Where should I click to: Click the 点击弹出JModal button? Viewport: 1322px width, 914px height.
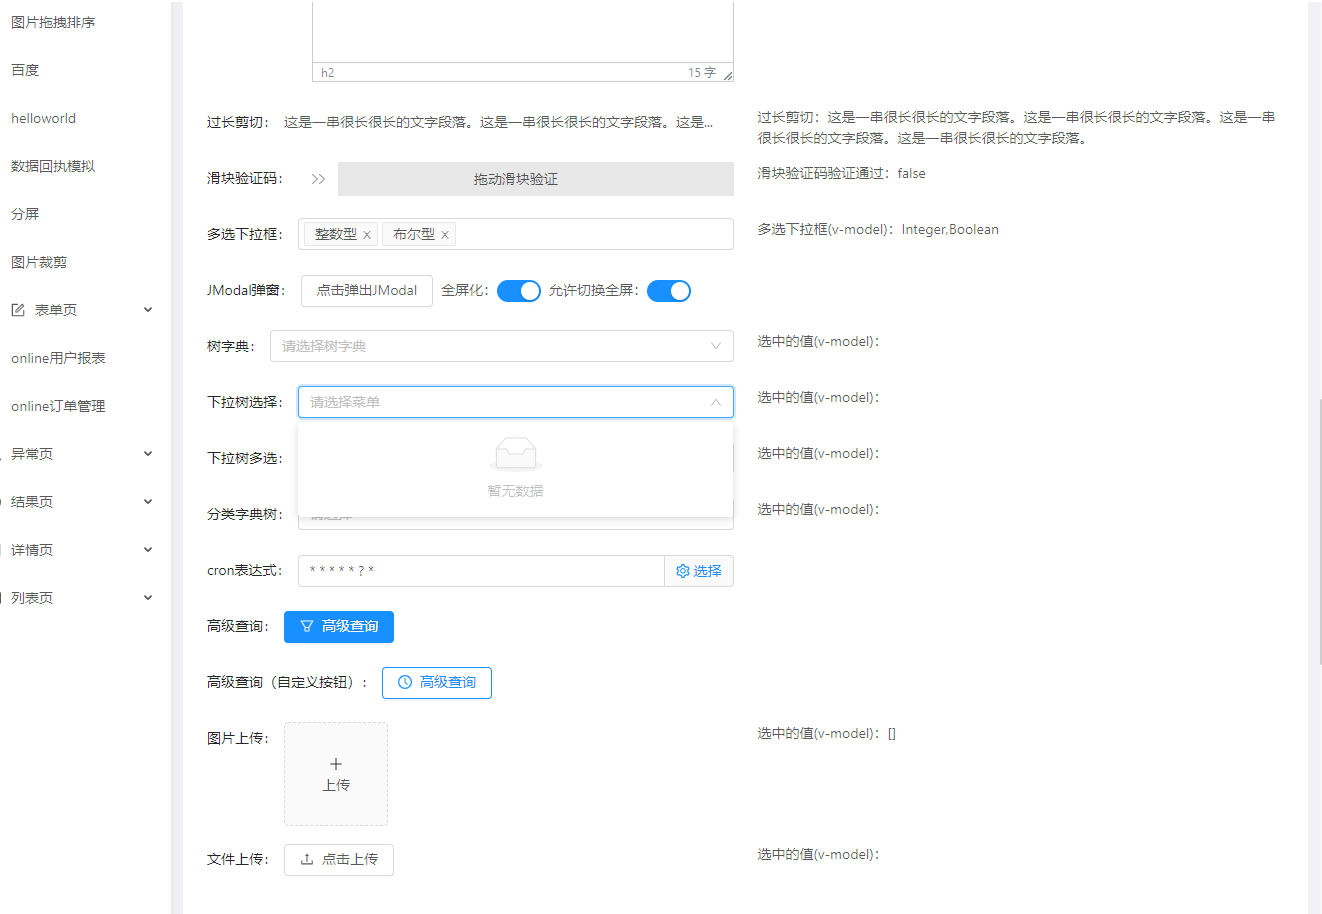[x=367, y=291]
